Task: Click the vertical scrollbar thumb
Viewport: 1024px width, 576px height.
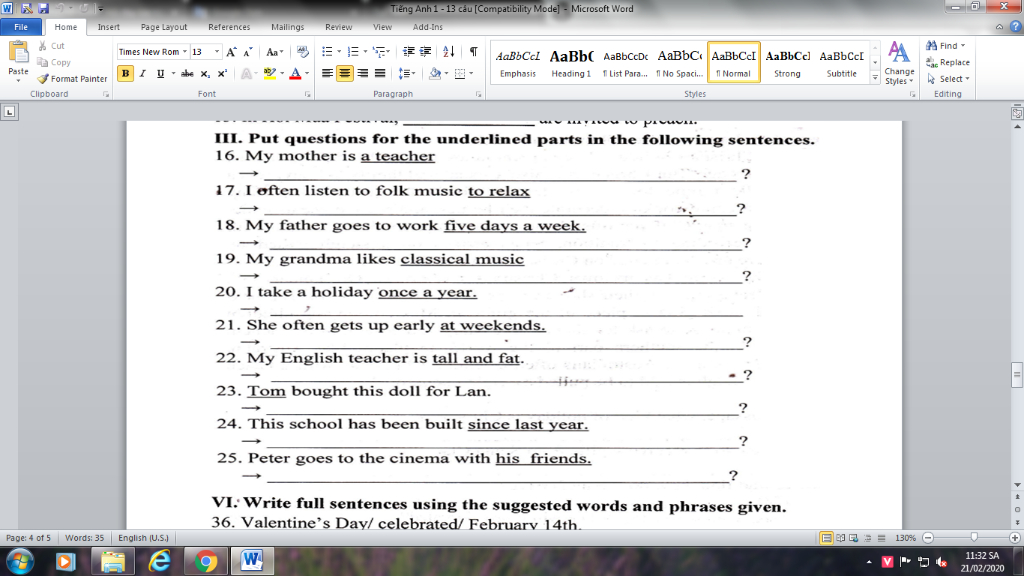Action: 1017,375
